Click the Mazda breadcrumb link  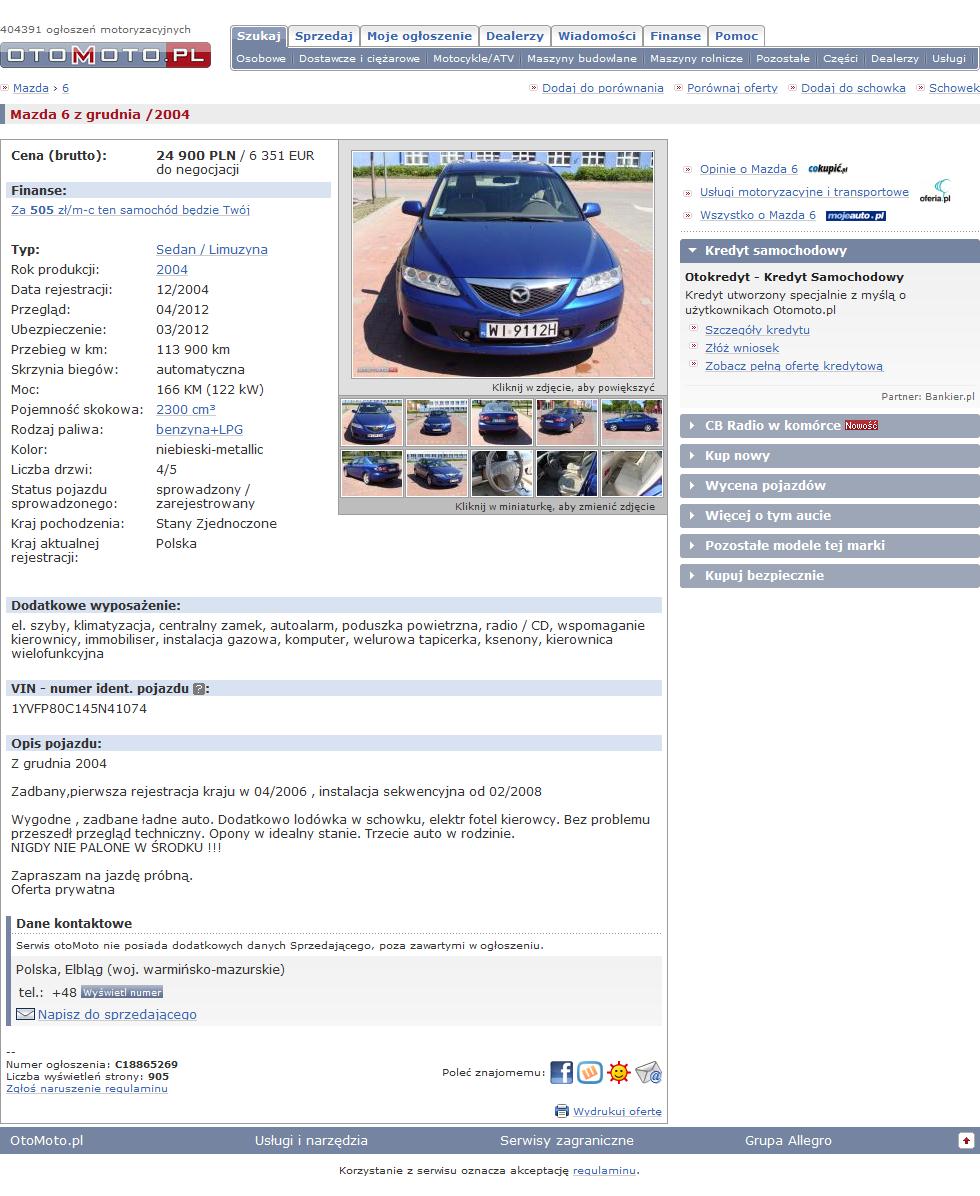pos(31,88)
